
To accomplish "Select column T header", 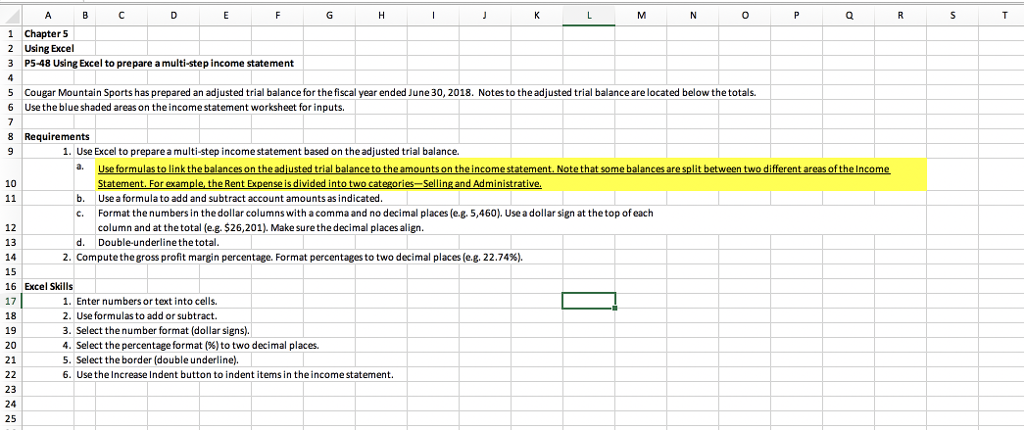I will coord(1000,18).
